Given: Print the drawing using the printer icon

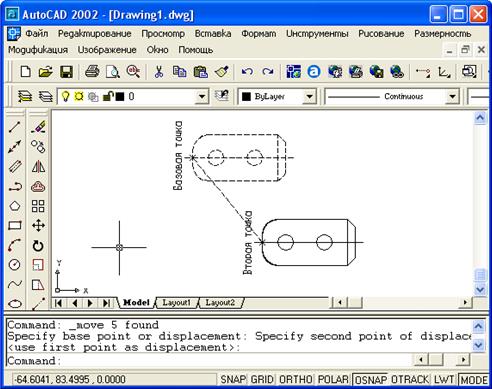Looking at the screenshot, I should (92, 72).
